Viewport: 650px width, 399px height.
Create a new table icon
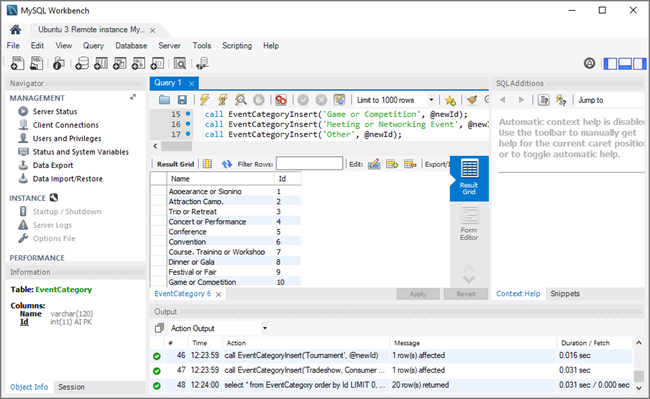coord(101,63)
